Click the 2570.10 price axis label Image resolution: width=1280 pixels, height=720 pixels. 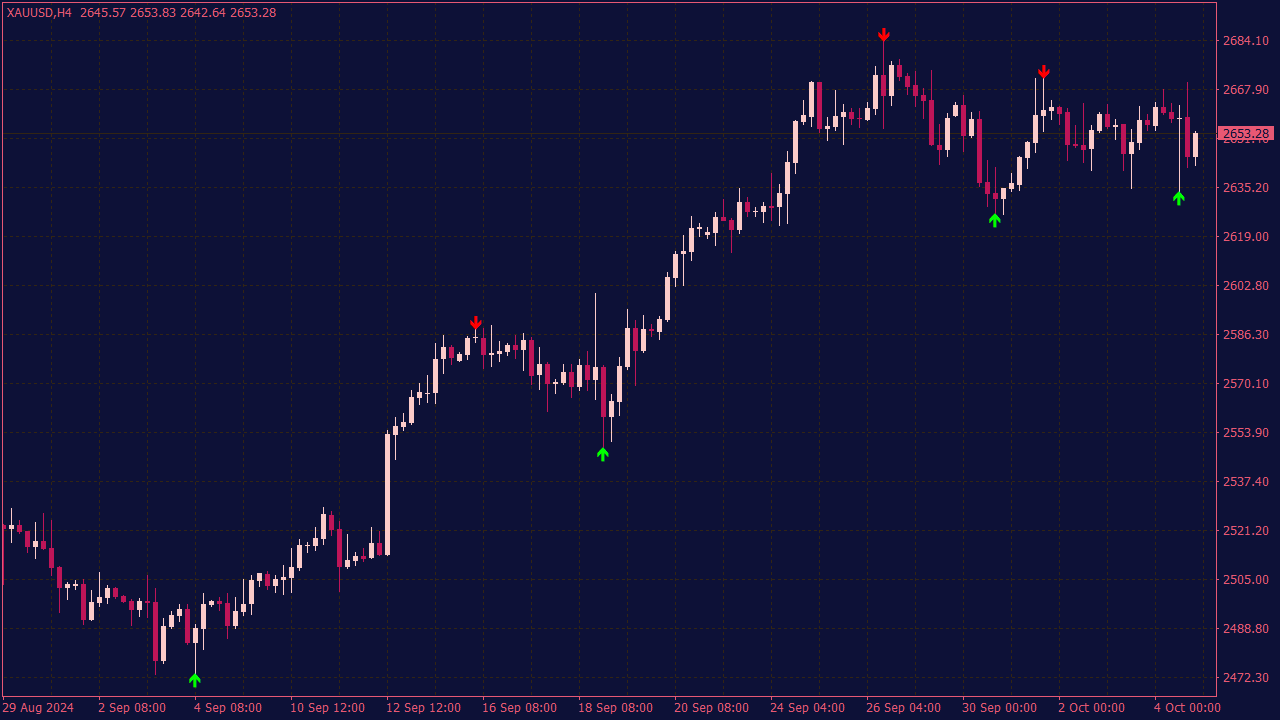(x=1246, y=384)
